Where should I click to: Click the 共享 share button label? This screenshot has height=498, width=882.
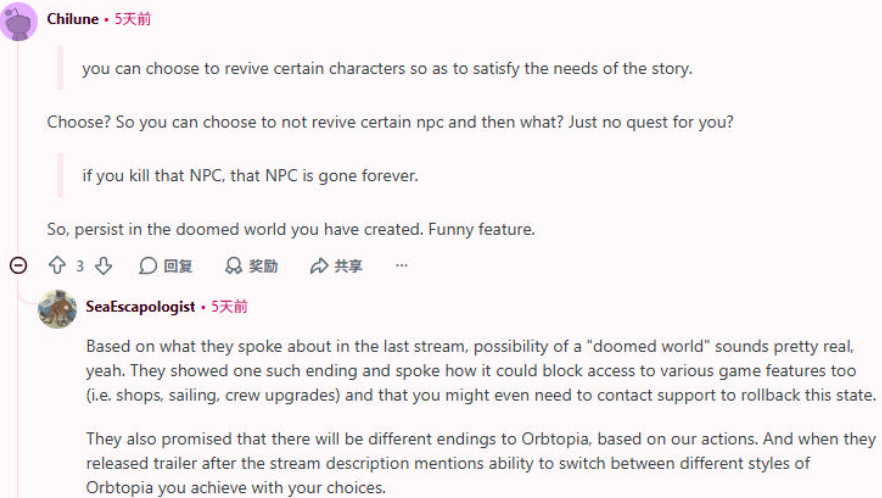348,266
